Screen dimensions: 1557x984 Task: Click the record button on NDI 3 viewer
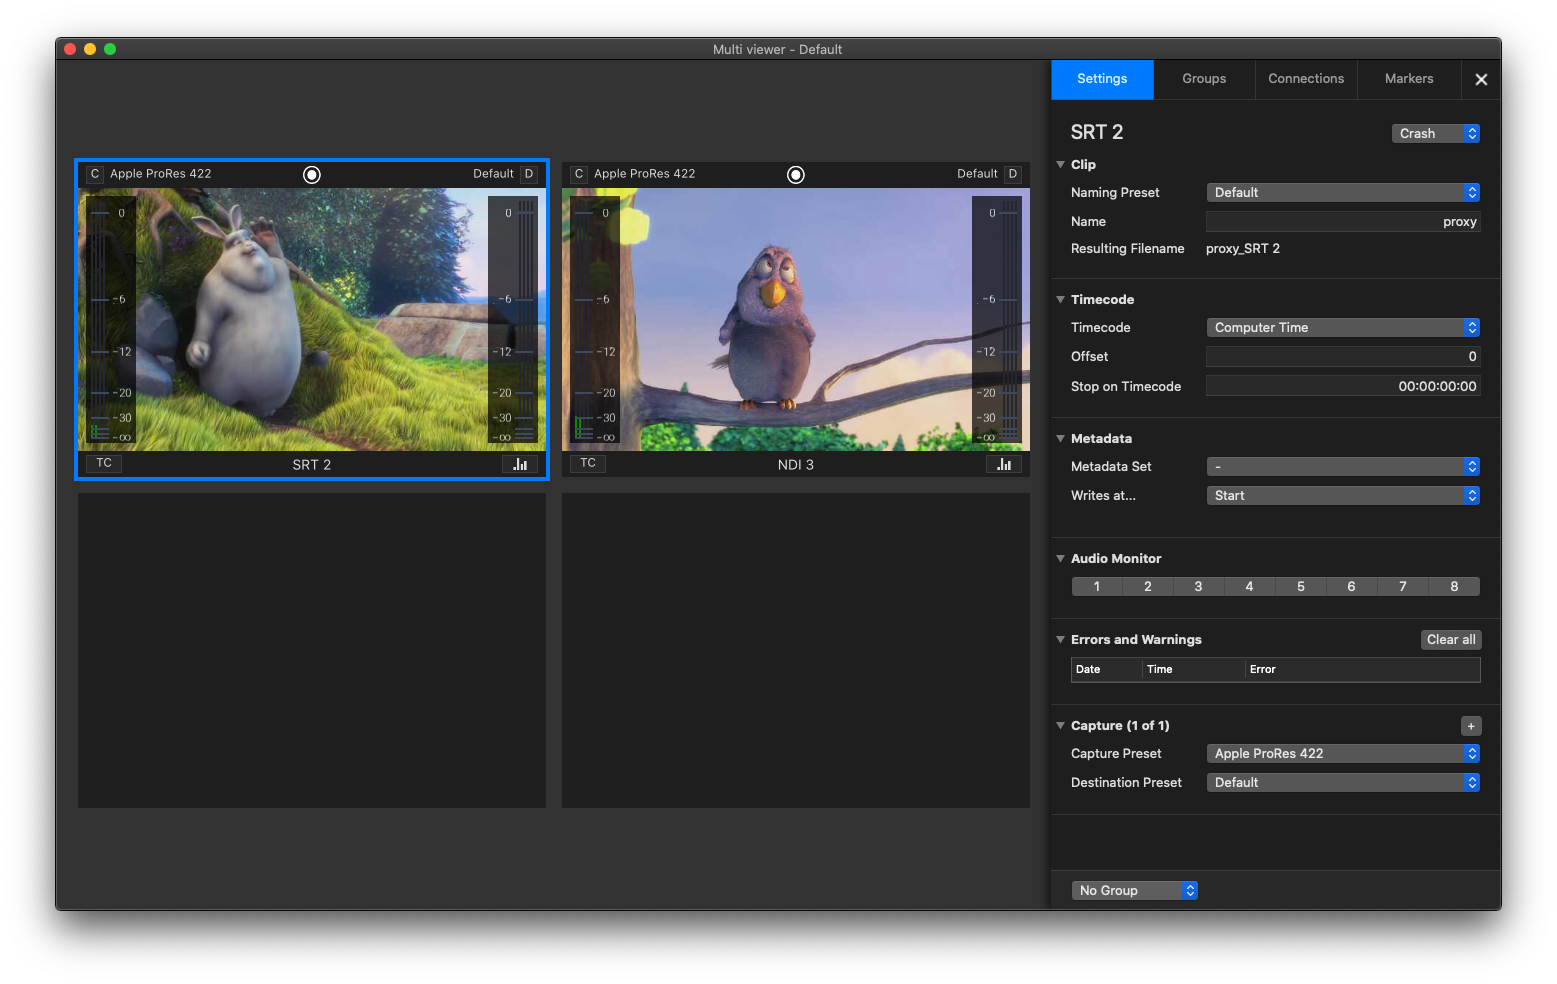pos(796,175)
